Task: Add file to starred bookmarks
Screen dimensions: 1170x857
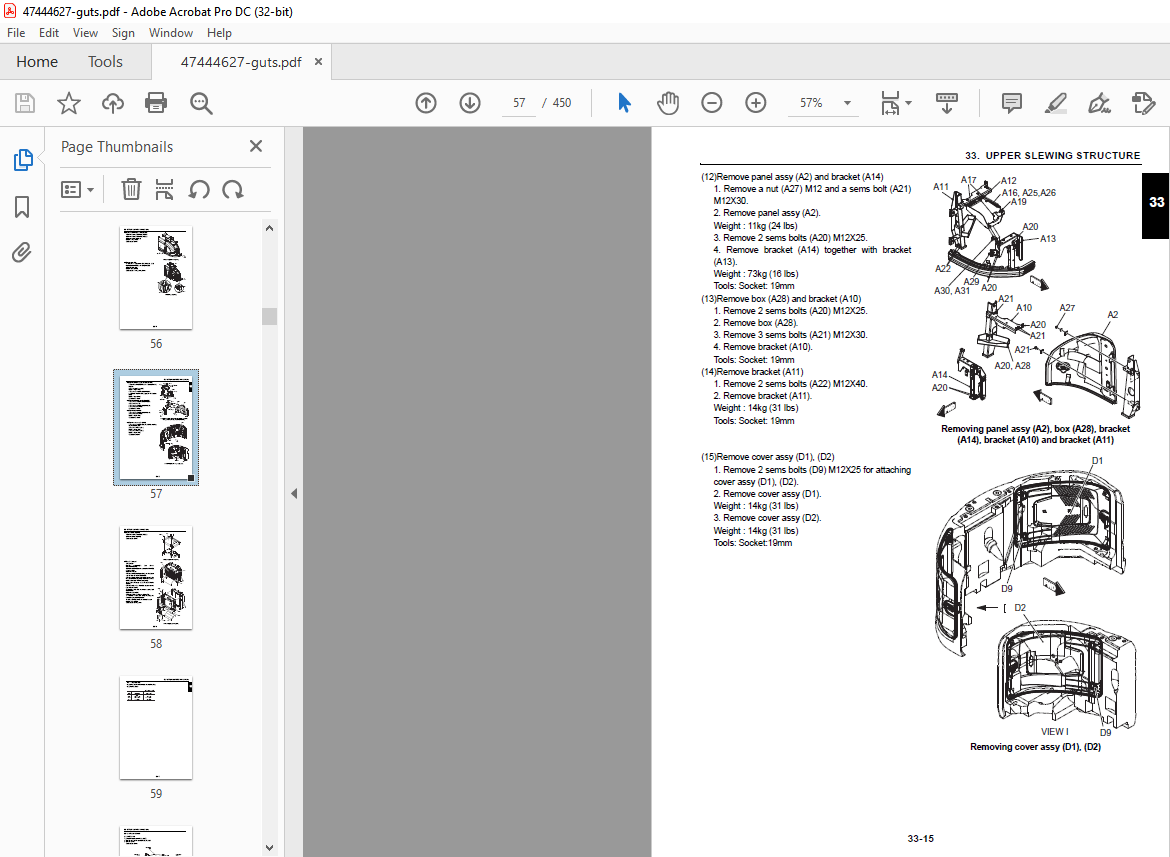Action: tap(69, 103)
